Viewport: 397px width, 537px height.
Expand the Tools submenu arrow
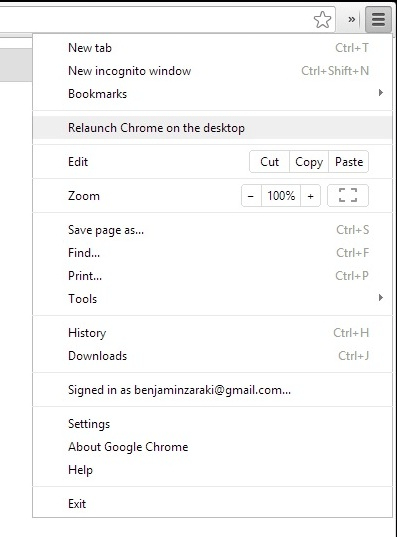[381, 298]
